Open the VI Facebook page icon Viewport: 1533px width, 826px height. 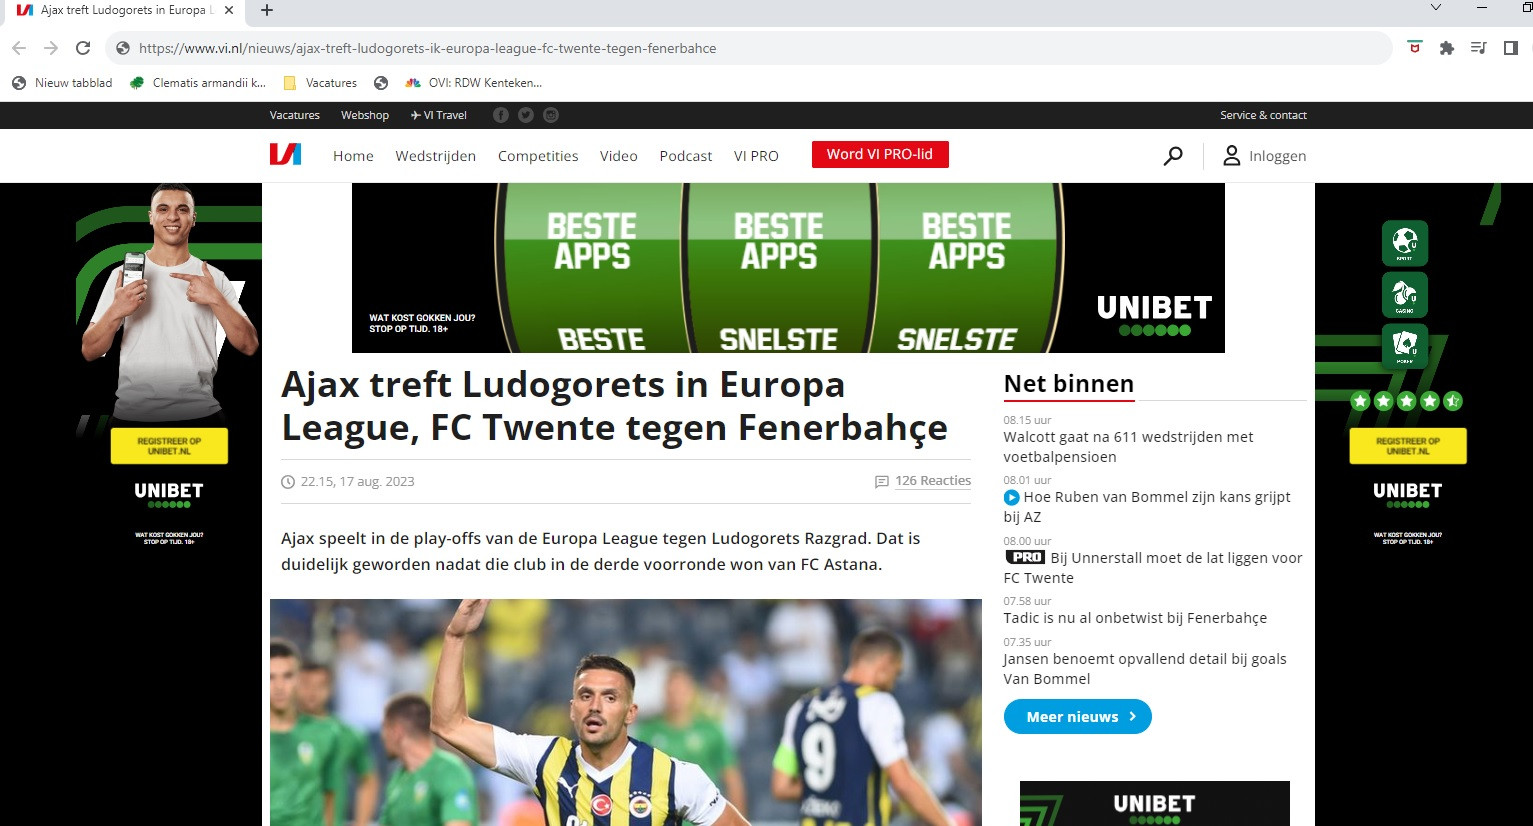501,115
